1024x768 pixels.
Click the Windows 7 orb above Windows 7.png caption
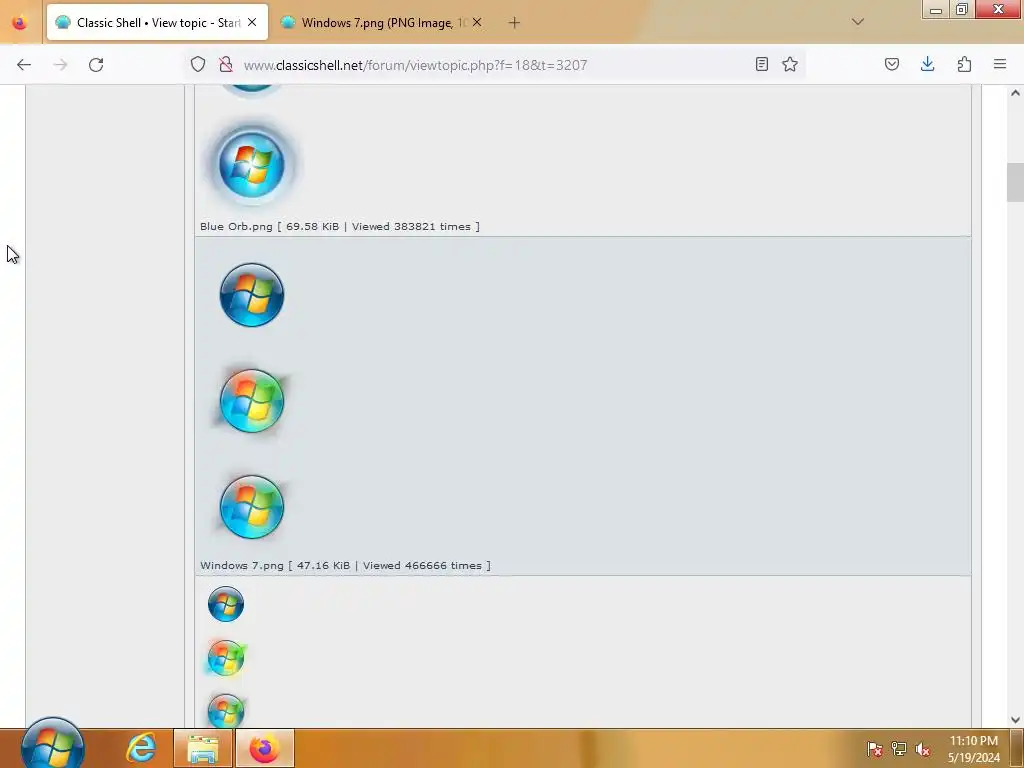coord(251,507)
